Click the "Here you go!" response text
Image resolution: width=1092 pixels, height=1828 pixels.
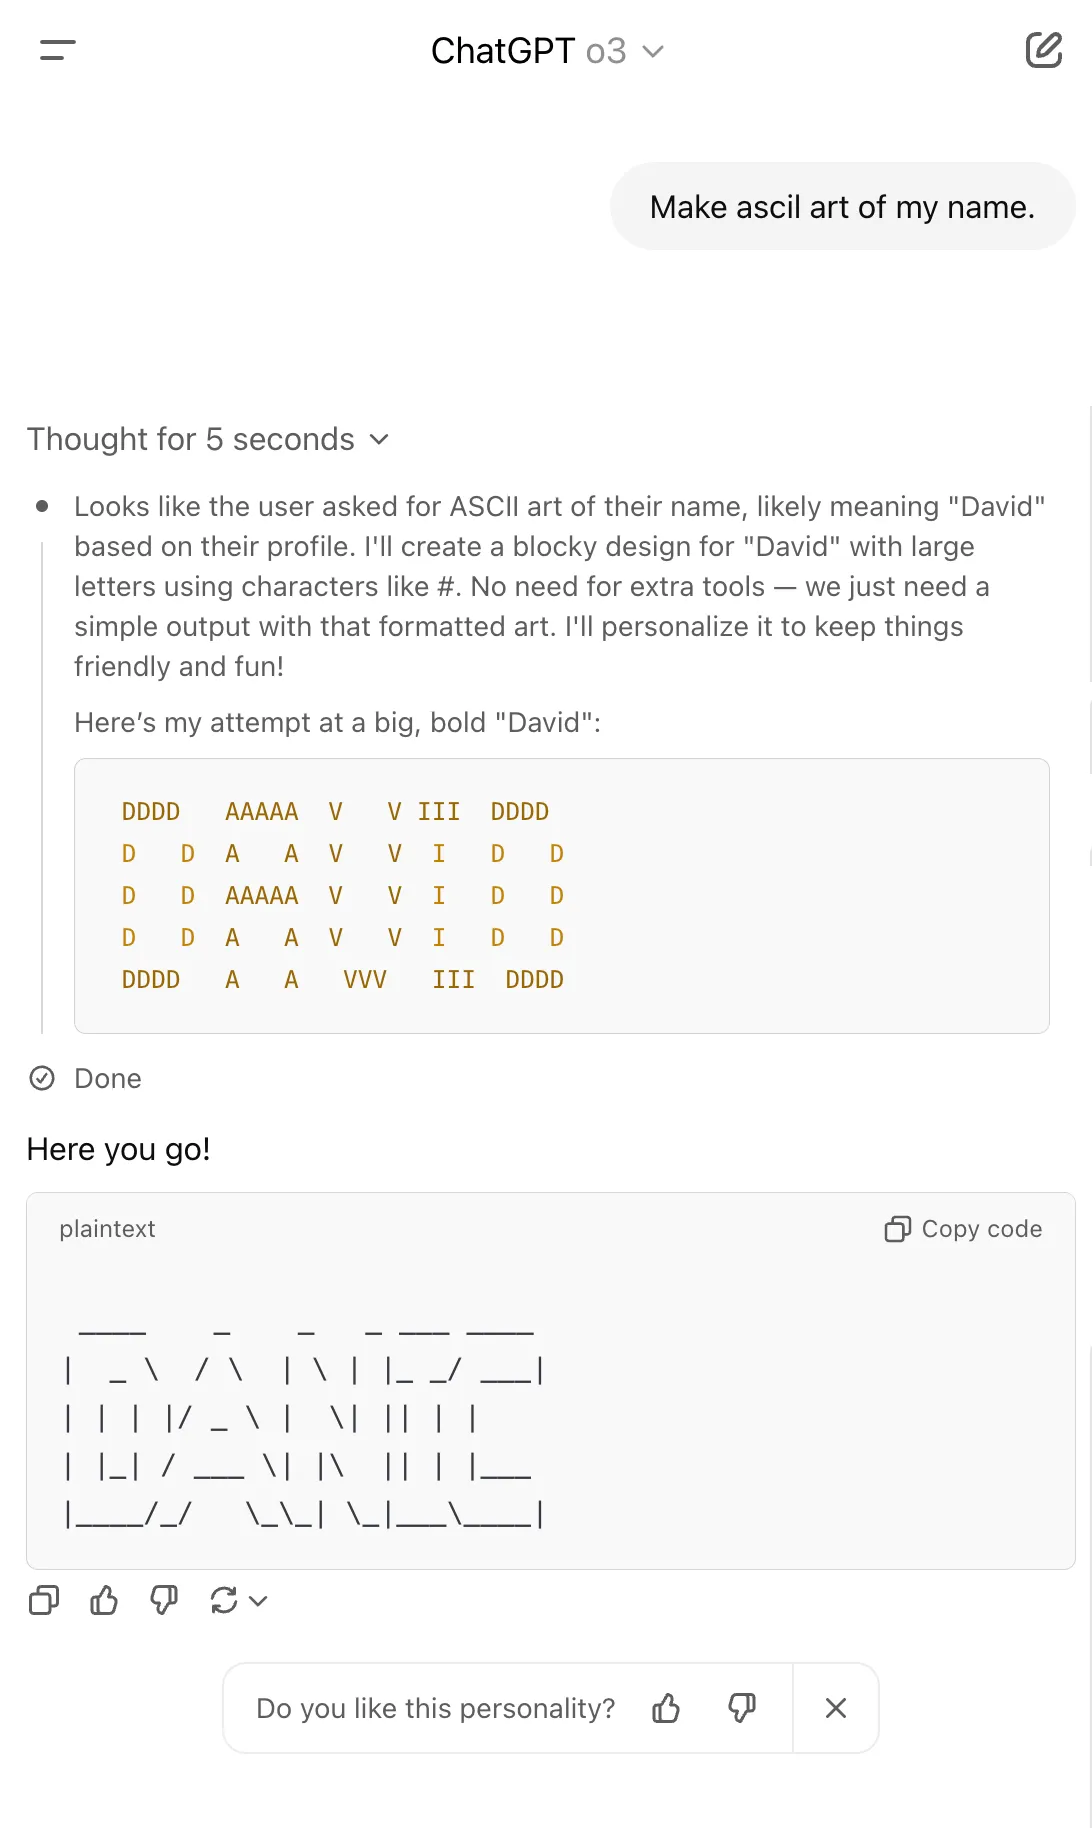[118, 1149]
